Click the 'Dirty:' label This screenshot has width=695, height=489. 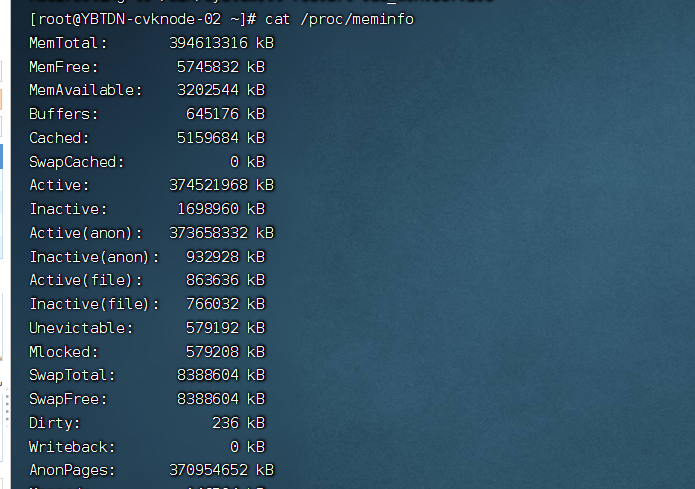pyautogui.click(x=55, y=423)
